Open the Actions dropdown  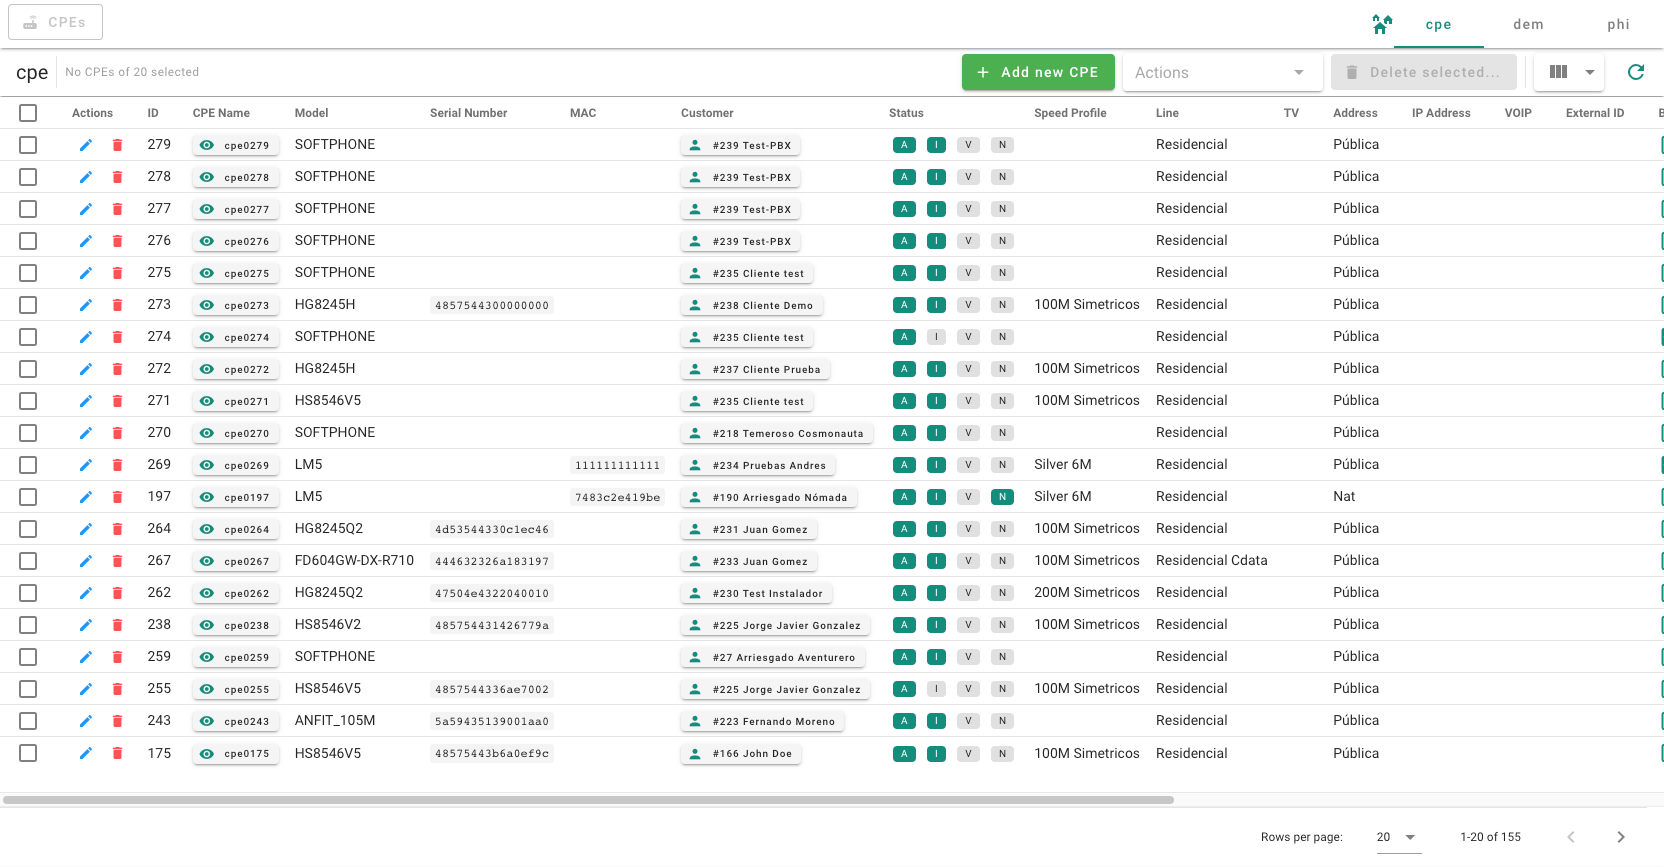1222,72
